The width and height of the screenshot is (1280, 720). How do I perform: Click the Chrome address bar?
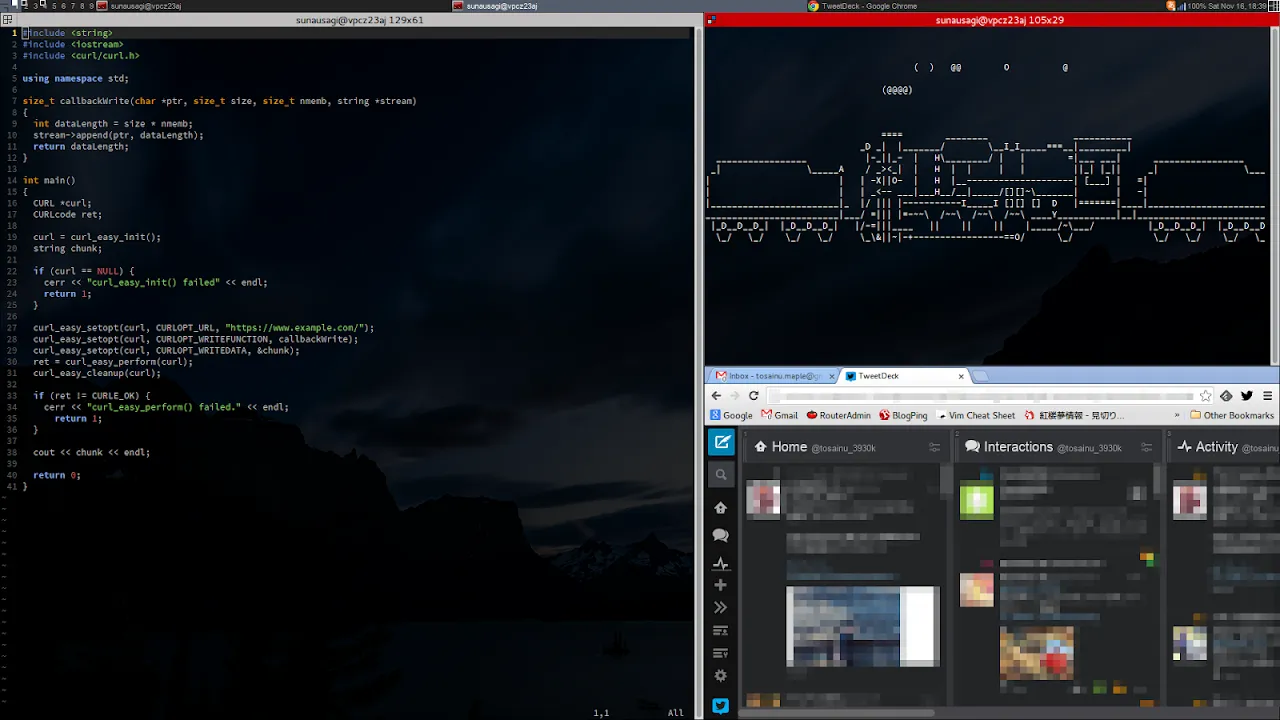pos(980,396)
